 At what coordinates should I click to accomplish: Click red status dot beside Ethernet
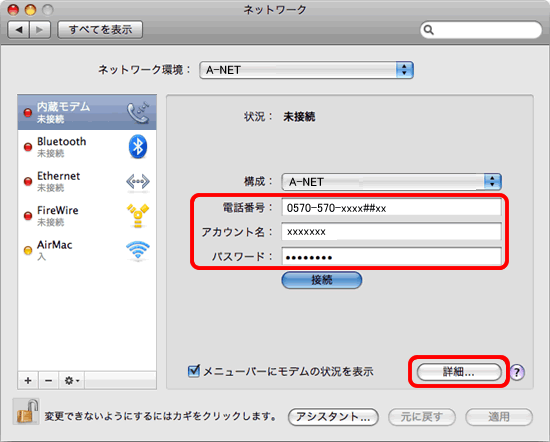click(28, 181)
